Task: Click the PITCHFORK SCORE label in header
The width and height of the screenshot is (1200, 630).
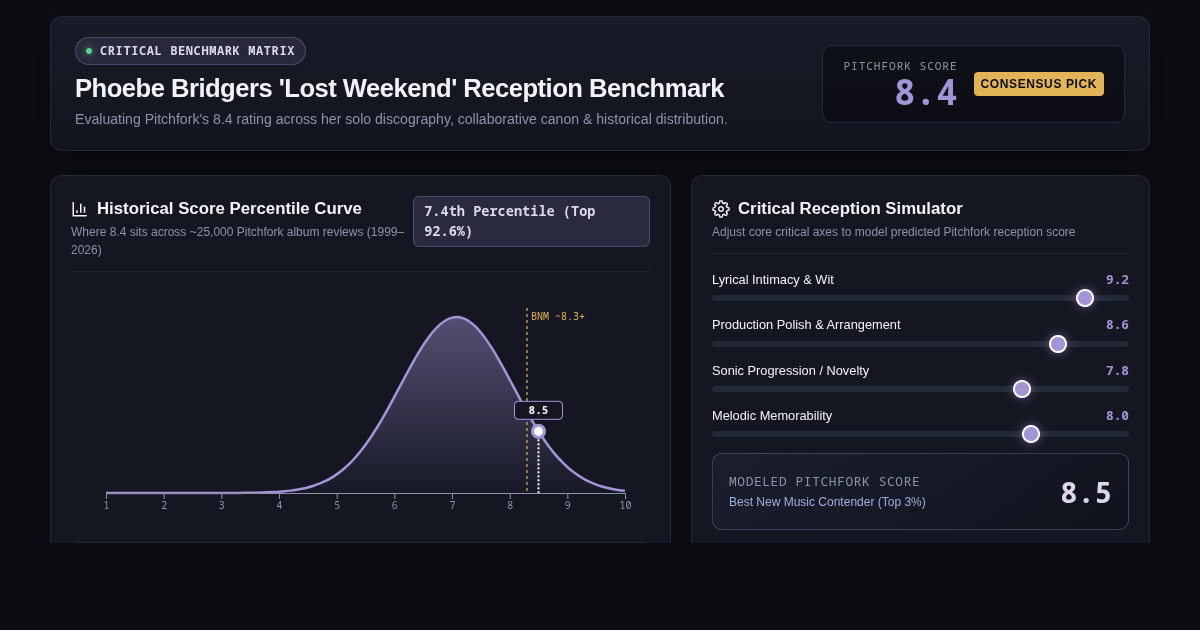Action: coord(900,66)
